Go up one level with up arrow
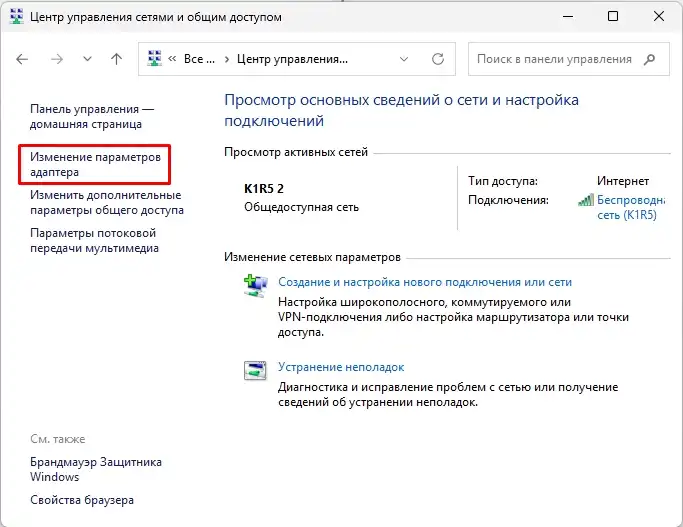Screen dimensions: 683x527 click(116, 59)
